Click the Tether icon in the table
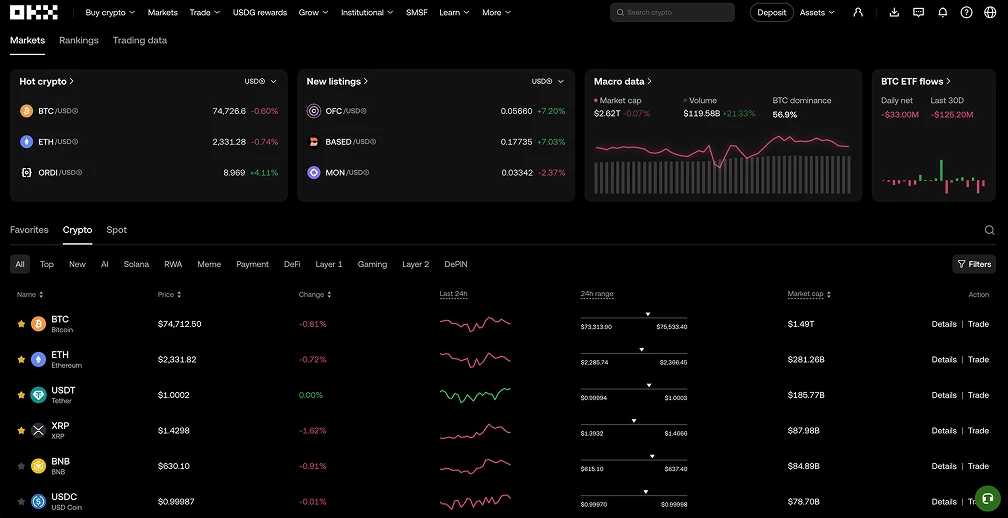The image size is (1008, 518). click(39, 395)
